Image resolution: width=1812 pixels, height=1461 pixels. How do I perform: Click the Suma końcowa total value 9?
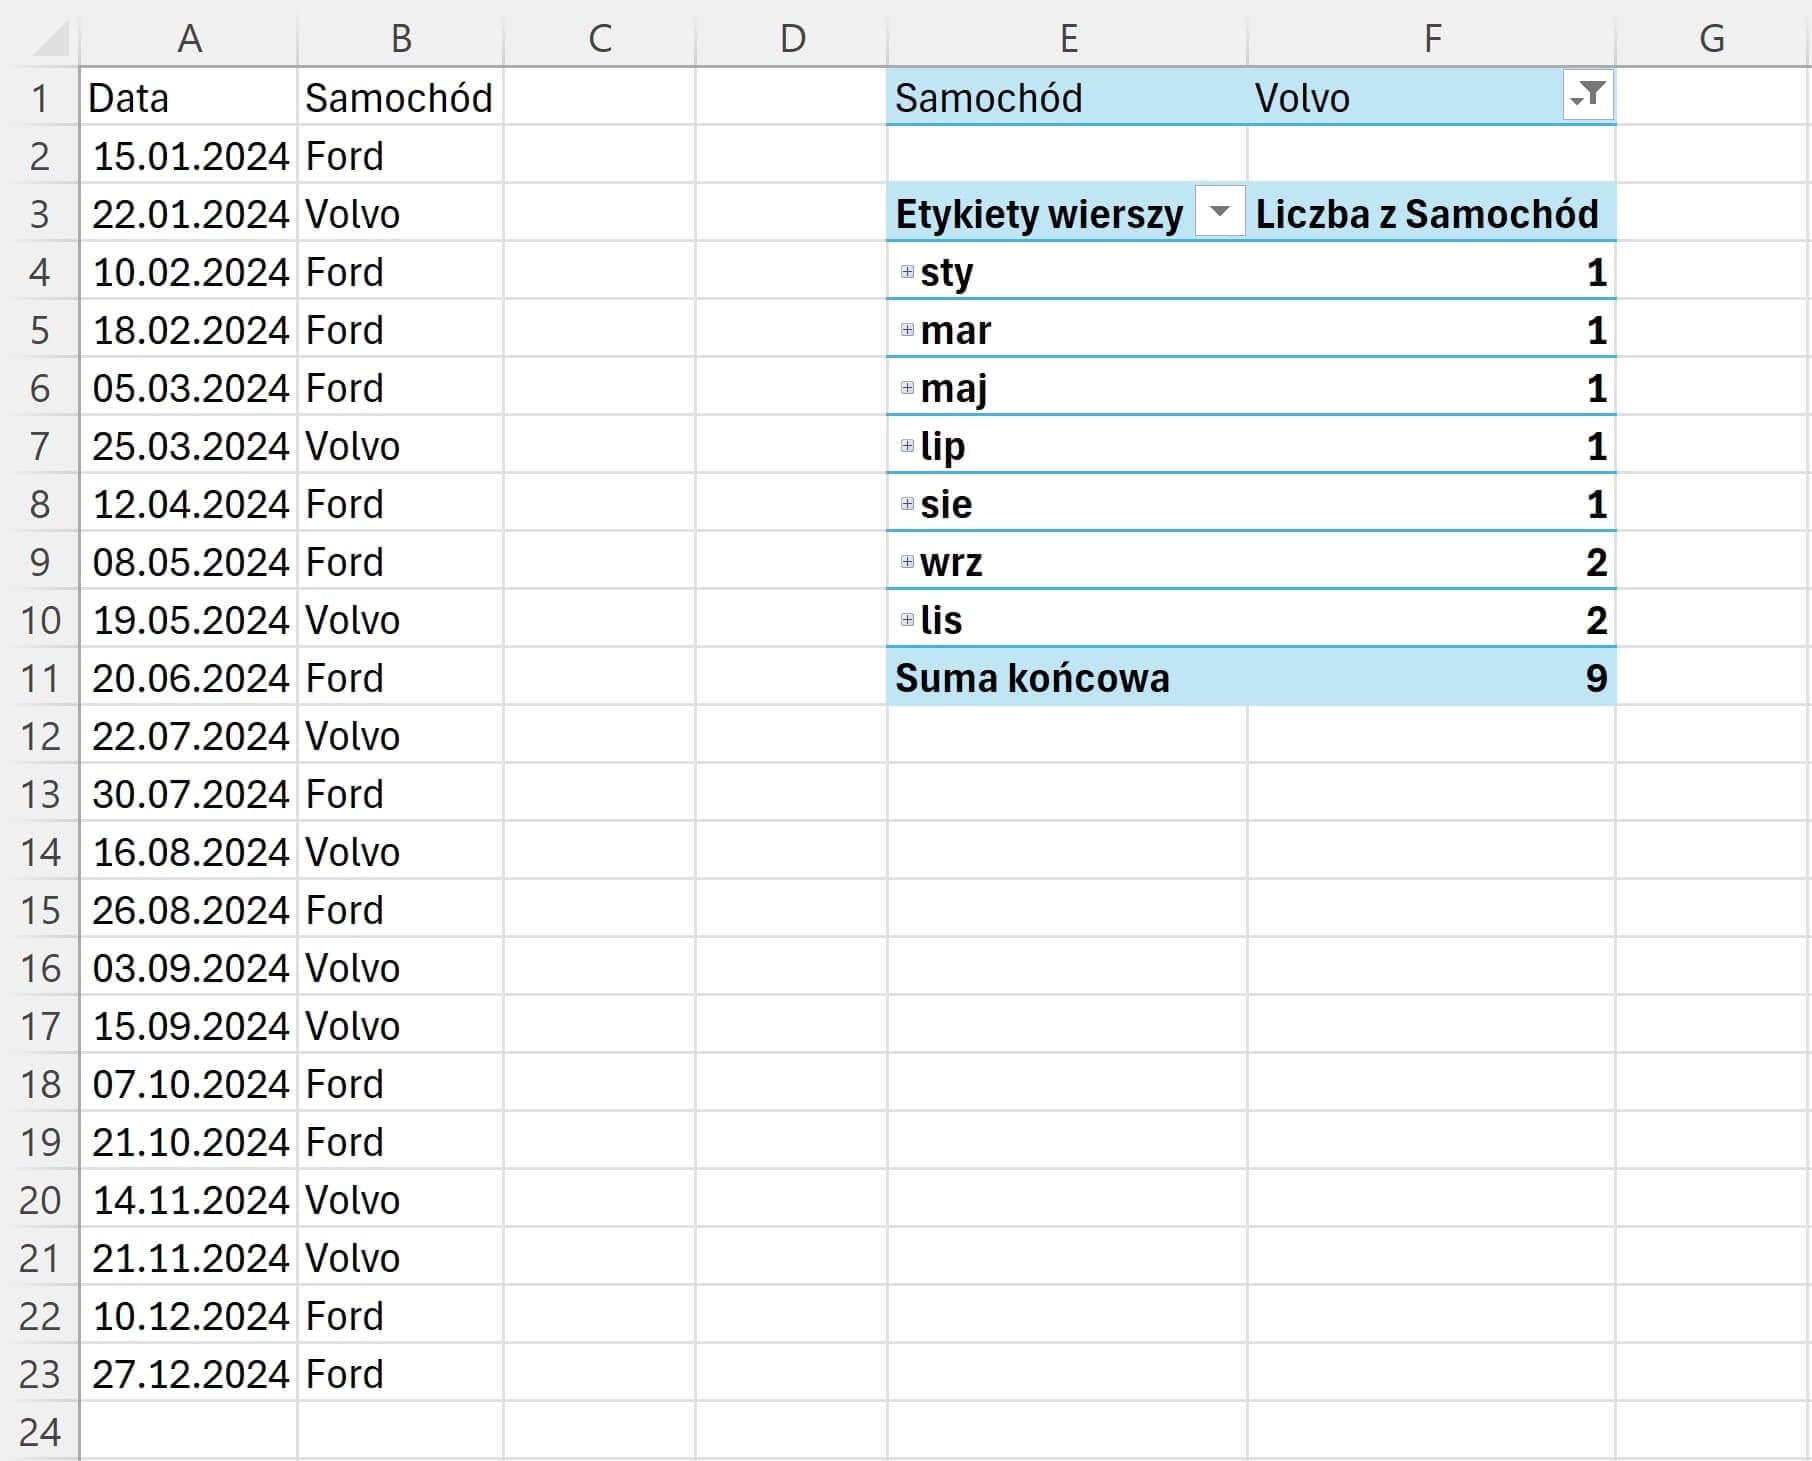point(1595,679)
